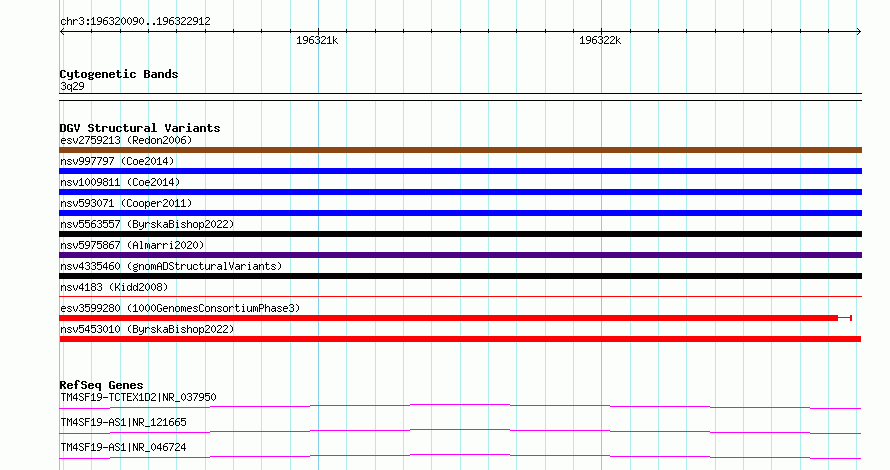Click the blue nsv1009811 variant bar
The image size is (890, 470).
[x=460, y=192]
